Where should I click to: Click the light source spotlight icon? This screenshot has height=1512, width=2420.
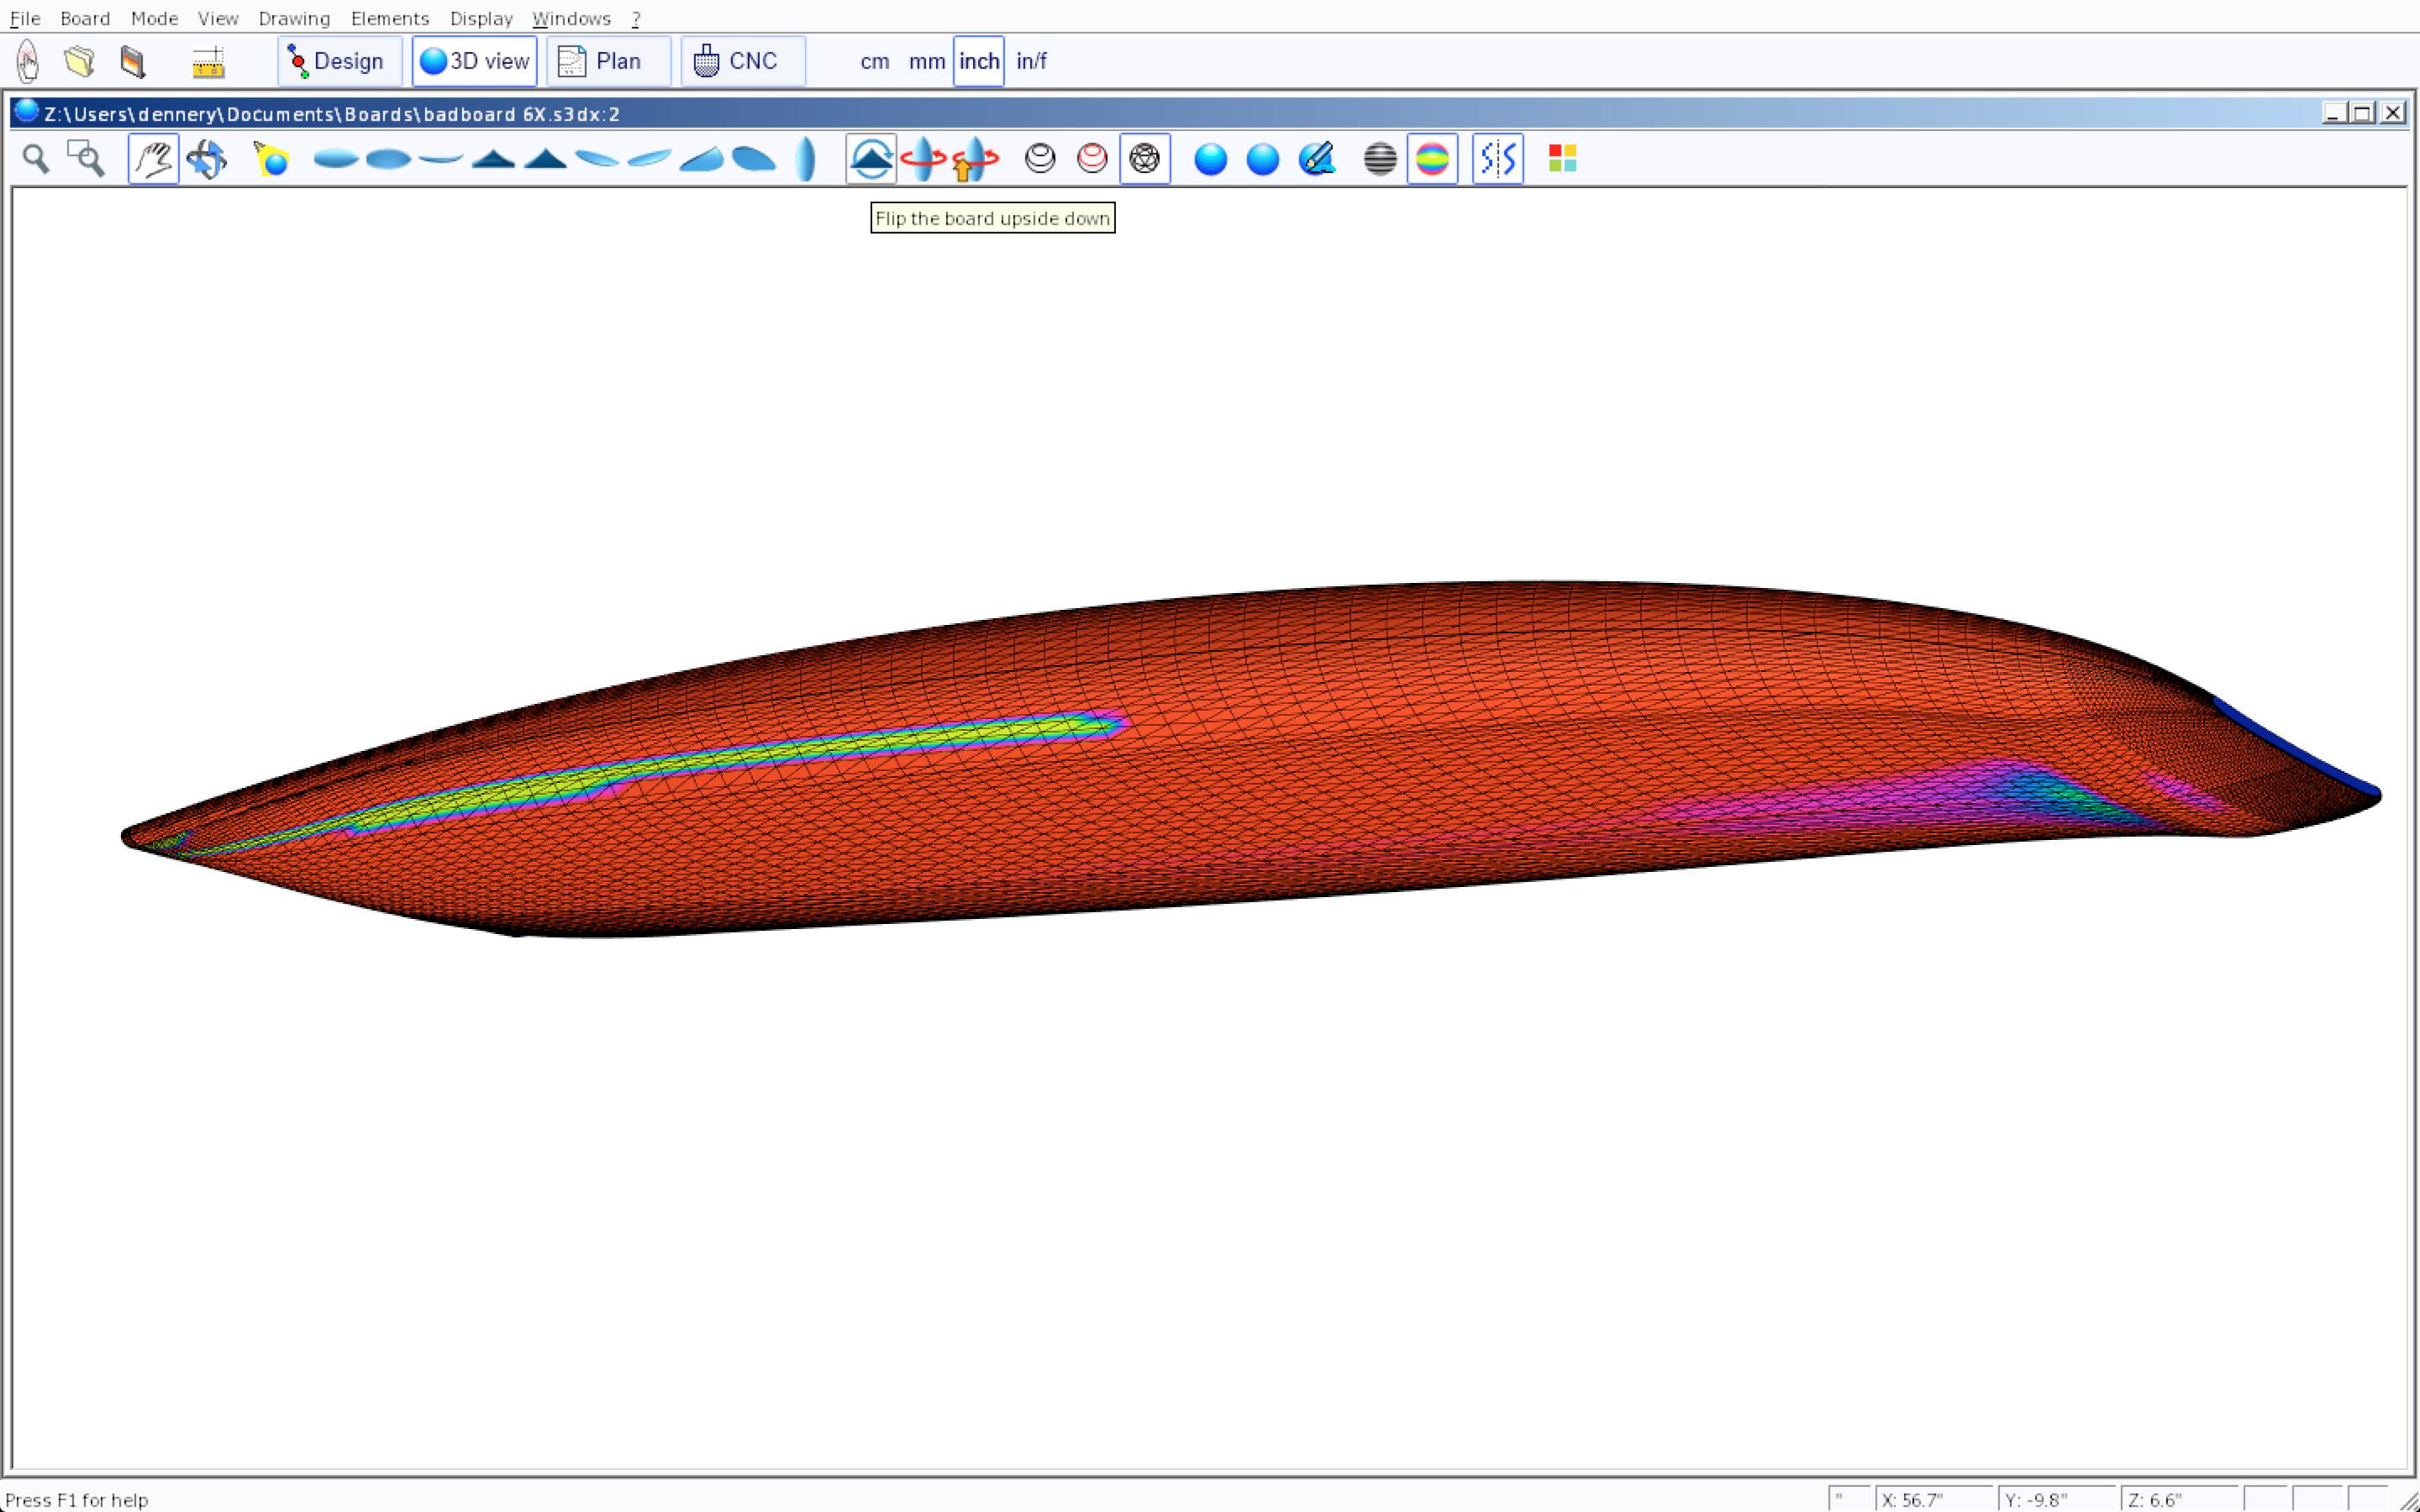point(271,159)
